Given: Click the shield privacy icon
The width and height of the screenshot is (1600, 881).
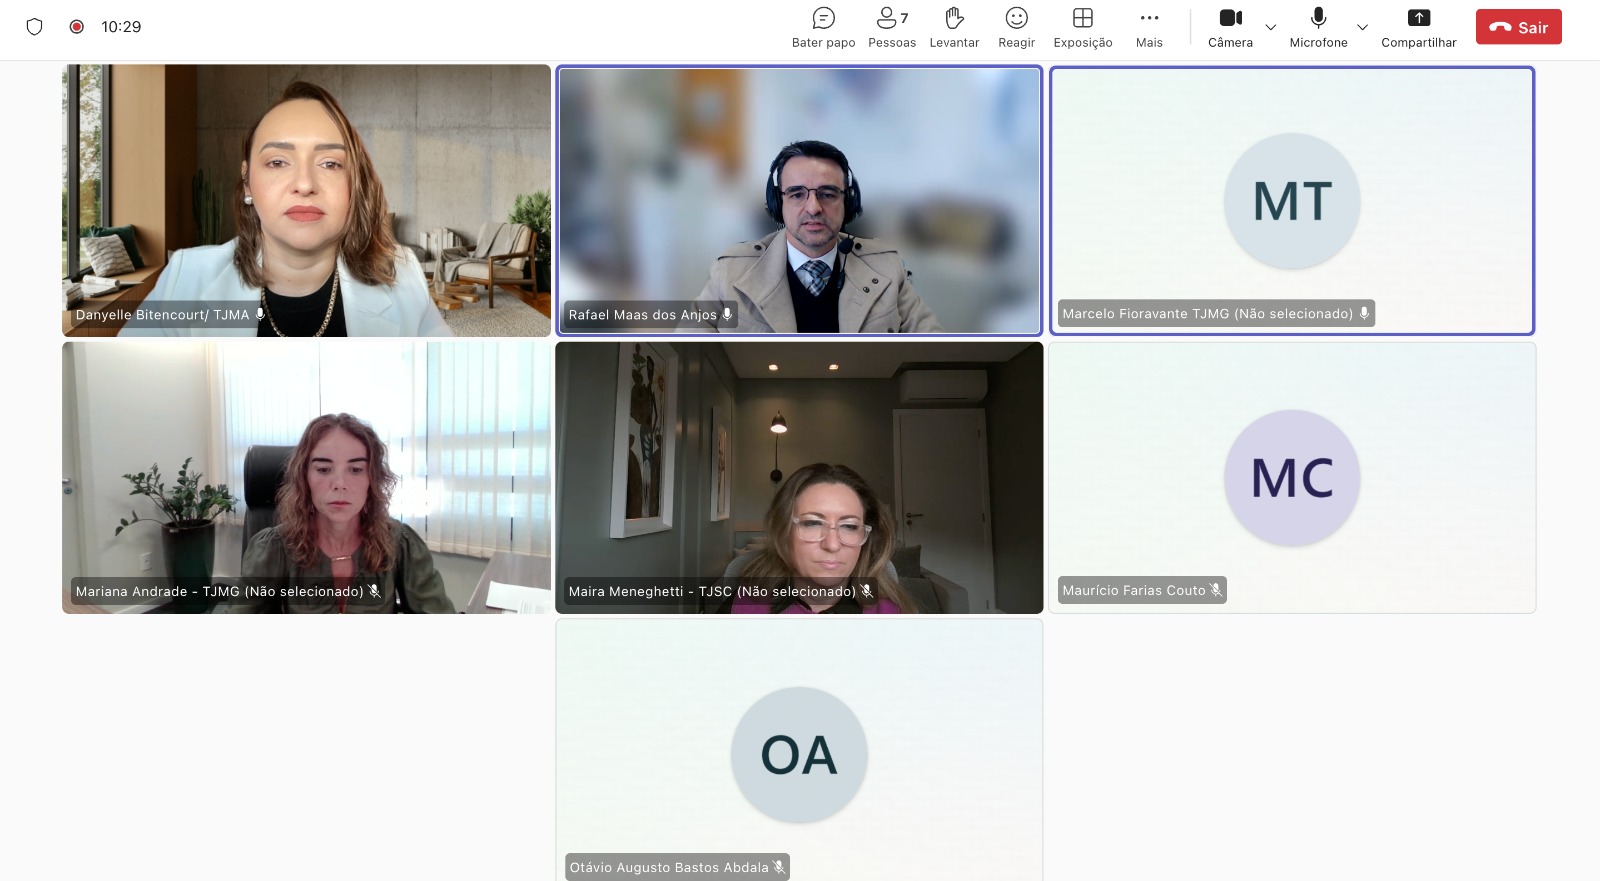Looking at the screenshot, I should coord(34,27).
